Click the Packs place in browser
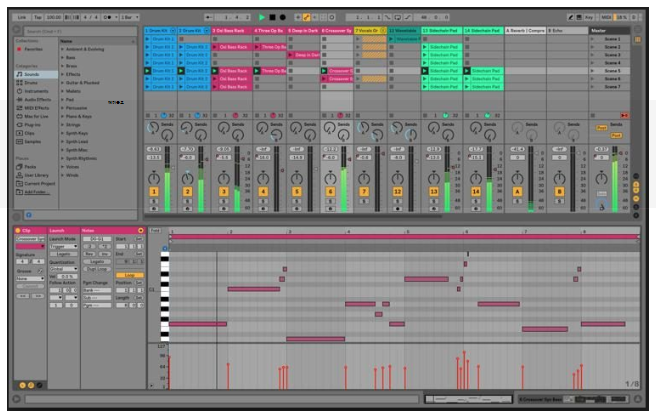656x417 pixels. [28, 167]
